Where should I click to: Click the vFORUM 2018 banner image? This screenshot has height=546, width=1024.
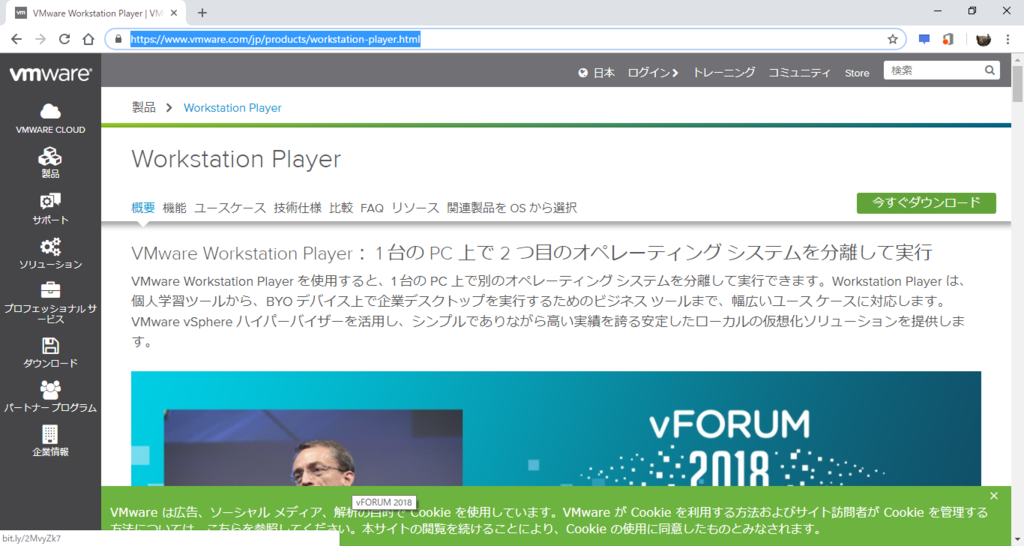pos(556,428)
